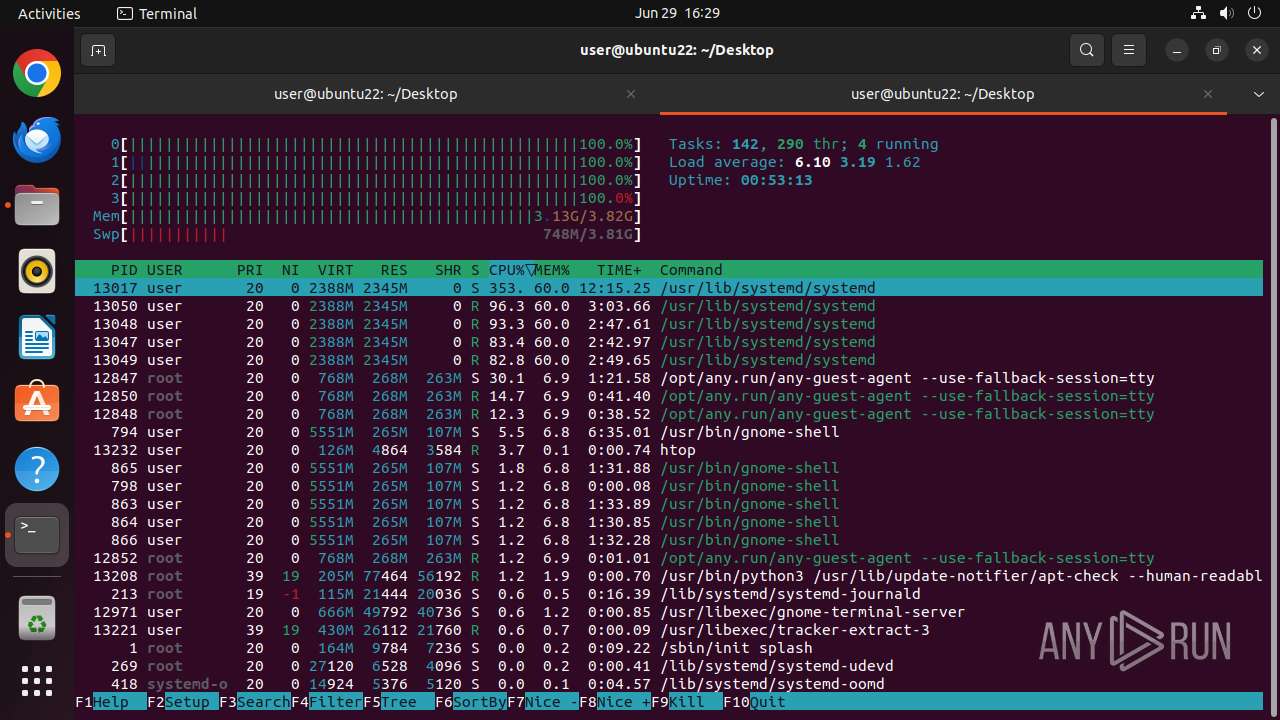Open the Terminal app menu in top bar

coord(157,14)
